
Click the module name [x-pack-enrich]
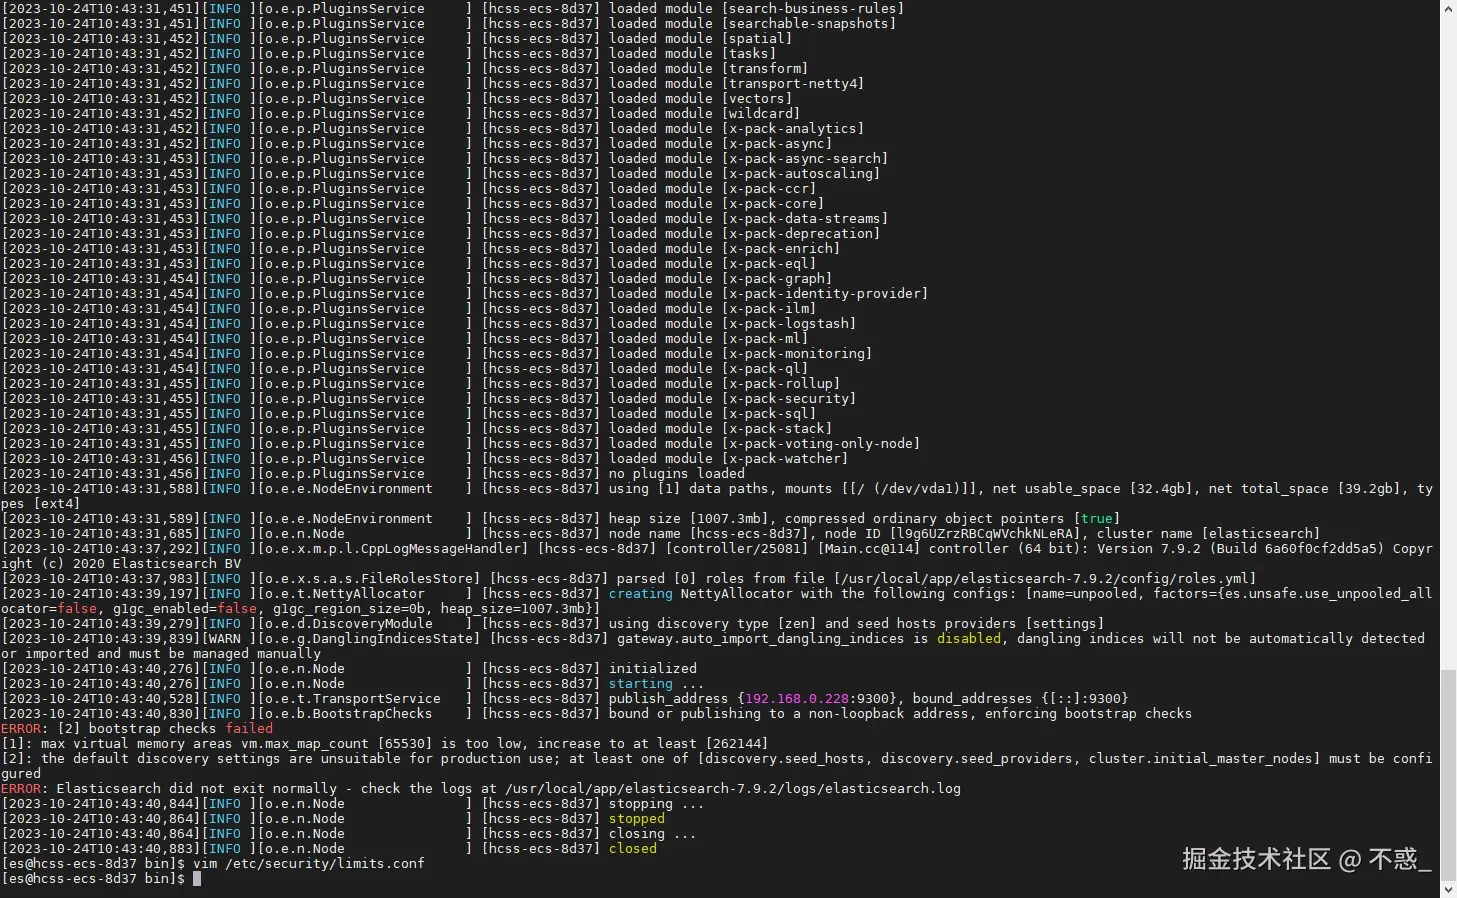(780, 249)
